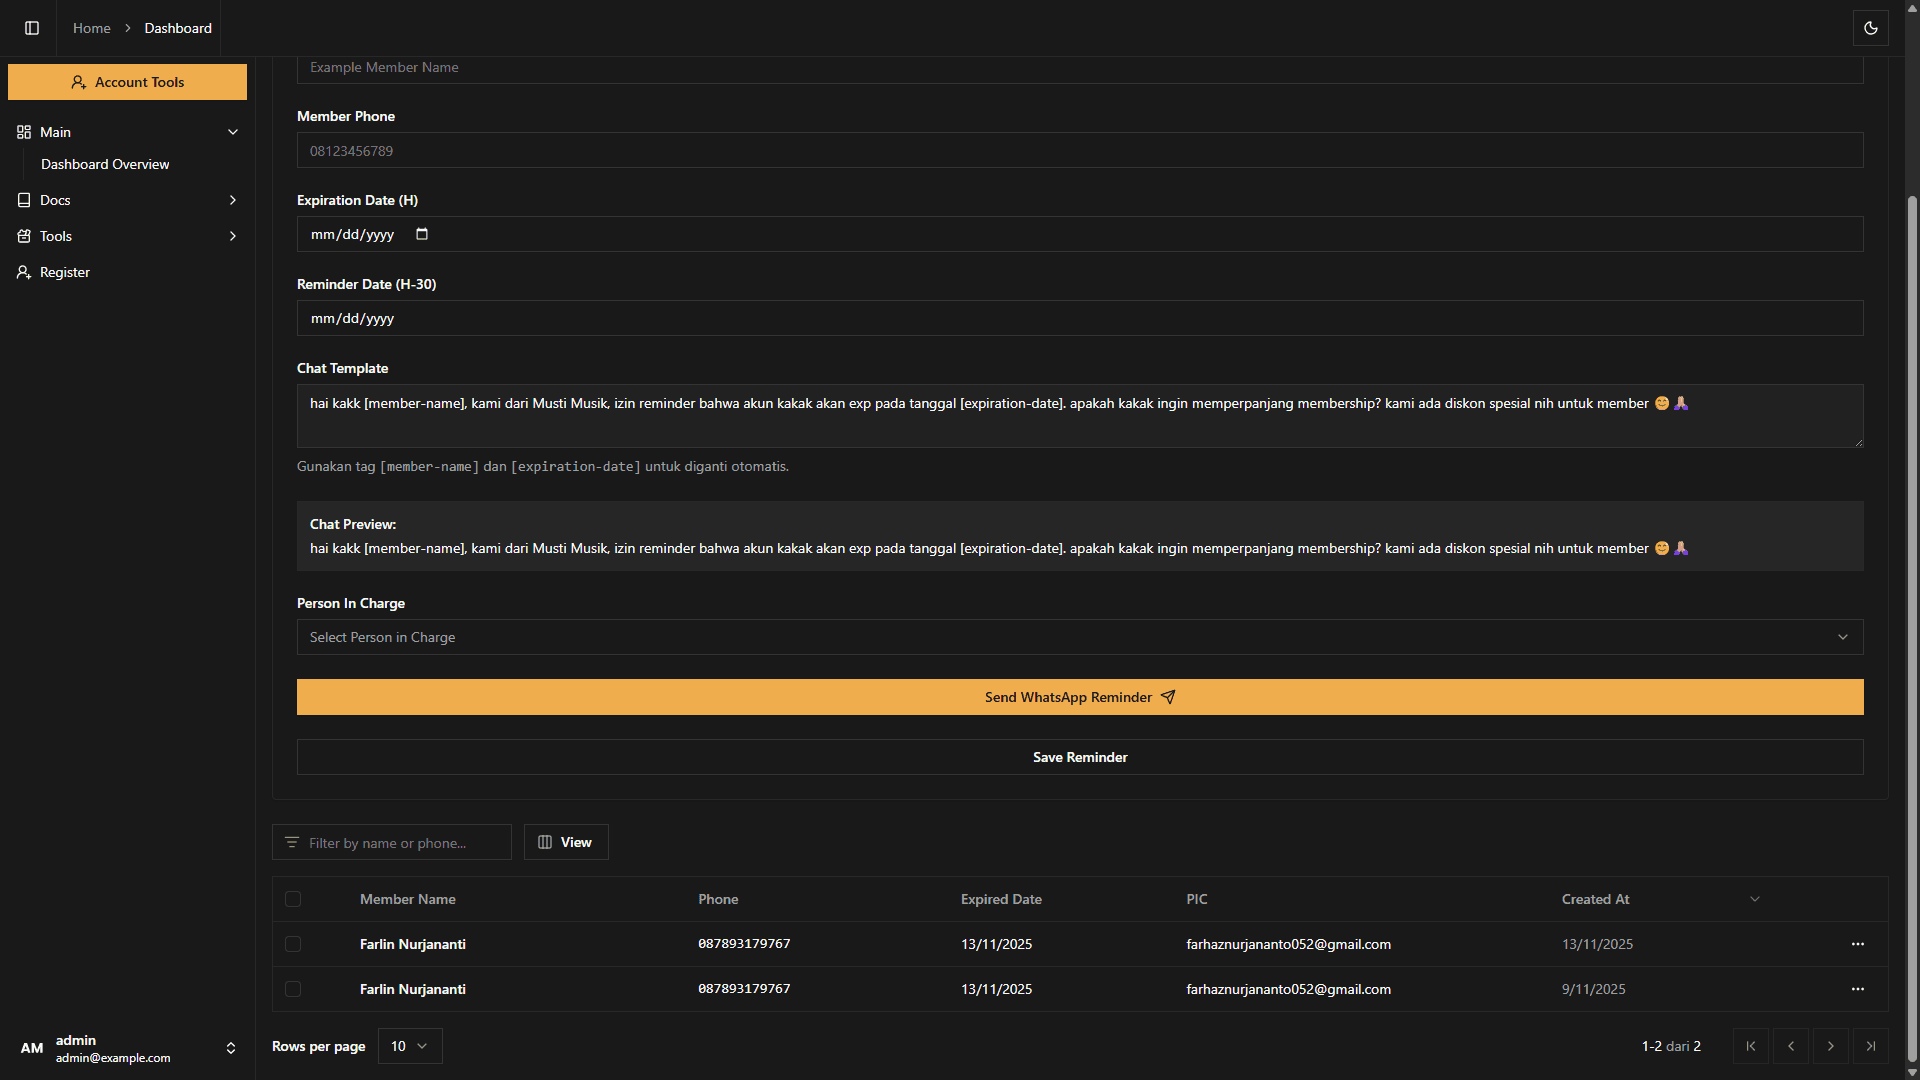This screenshot has width=1920, height=1080.
Task: Check the row created 13/11/2025
Action: tap(293, 944)
